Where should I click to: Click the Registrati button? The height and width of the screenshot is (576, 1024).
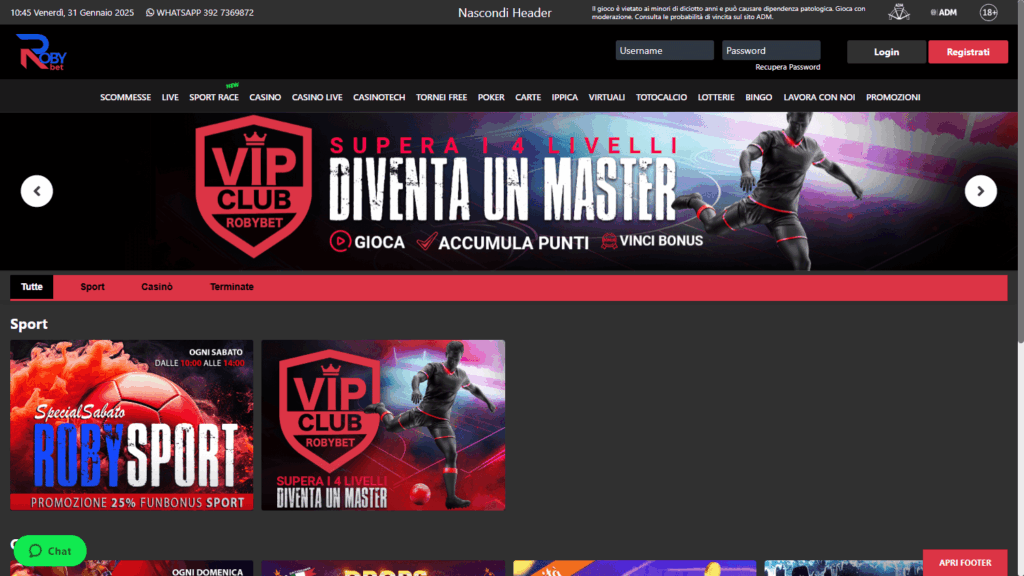(968, 52)
